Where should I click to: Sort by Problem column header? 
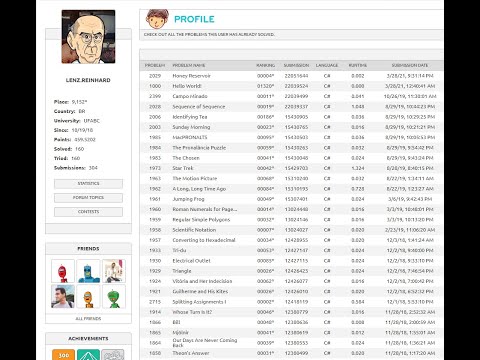tap(155, 65)
